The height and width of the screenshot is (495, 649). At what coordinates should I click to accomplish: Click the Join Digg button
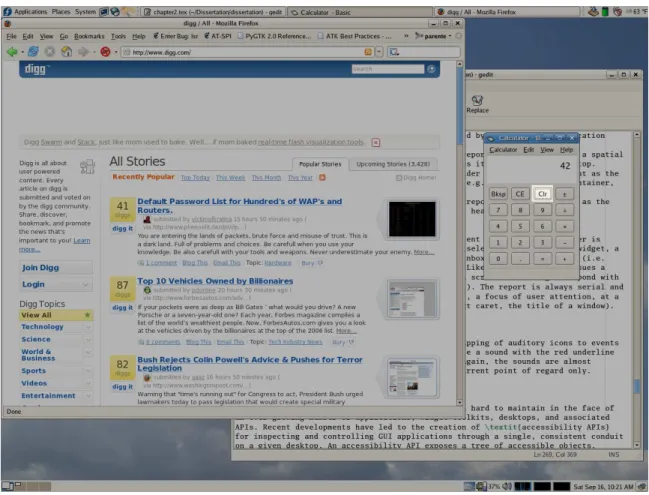pyautogui.click(x=56, y=268)
